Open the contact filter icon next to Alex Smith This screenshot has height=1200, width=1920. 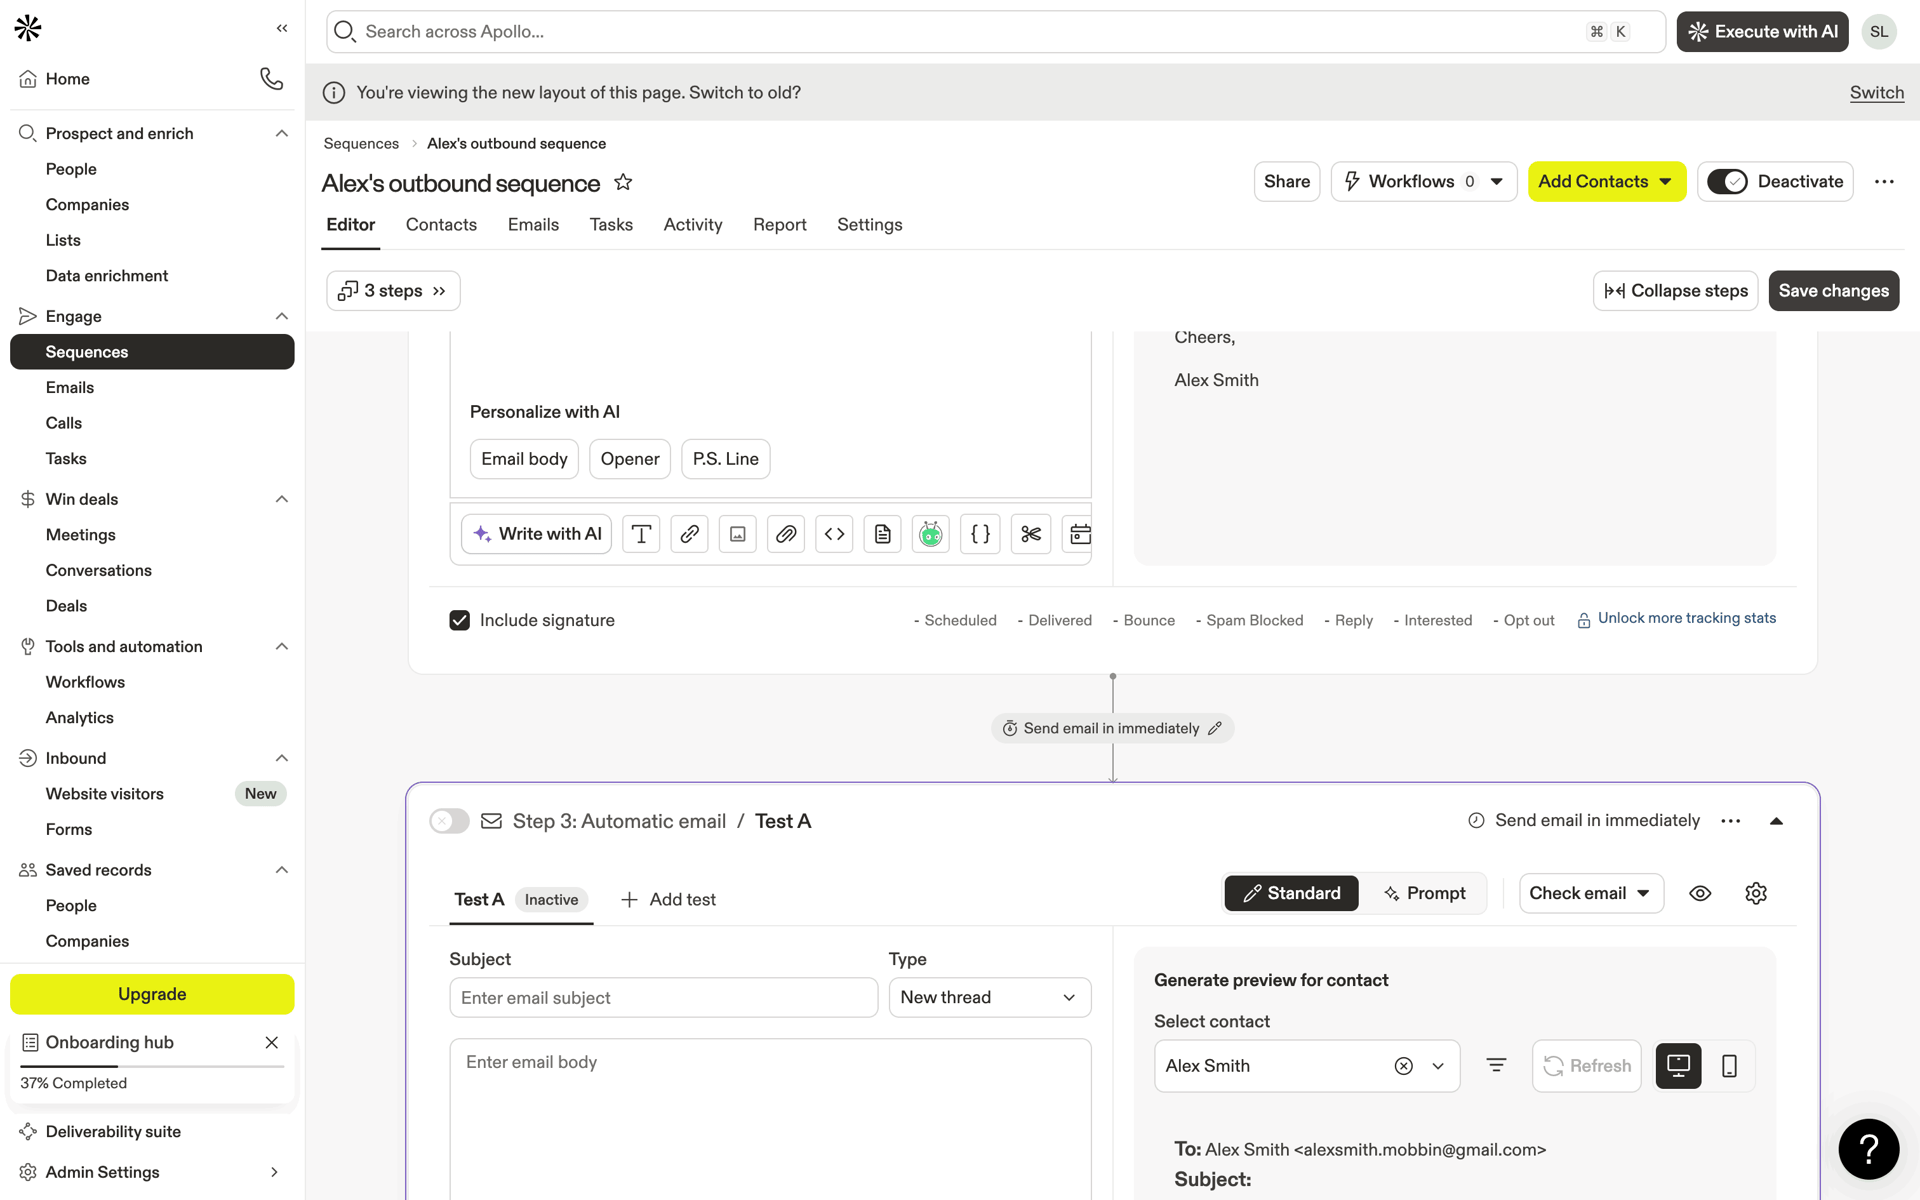pyautogui.click(x=1496, y=1066)
